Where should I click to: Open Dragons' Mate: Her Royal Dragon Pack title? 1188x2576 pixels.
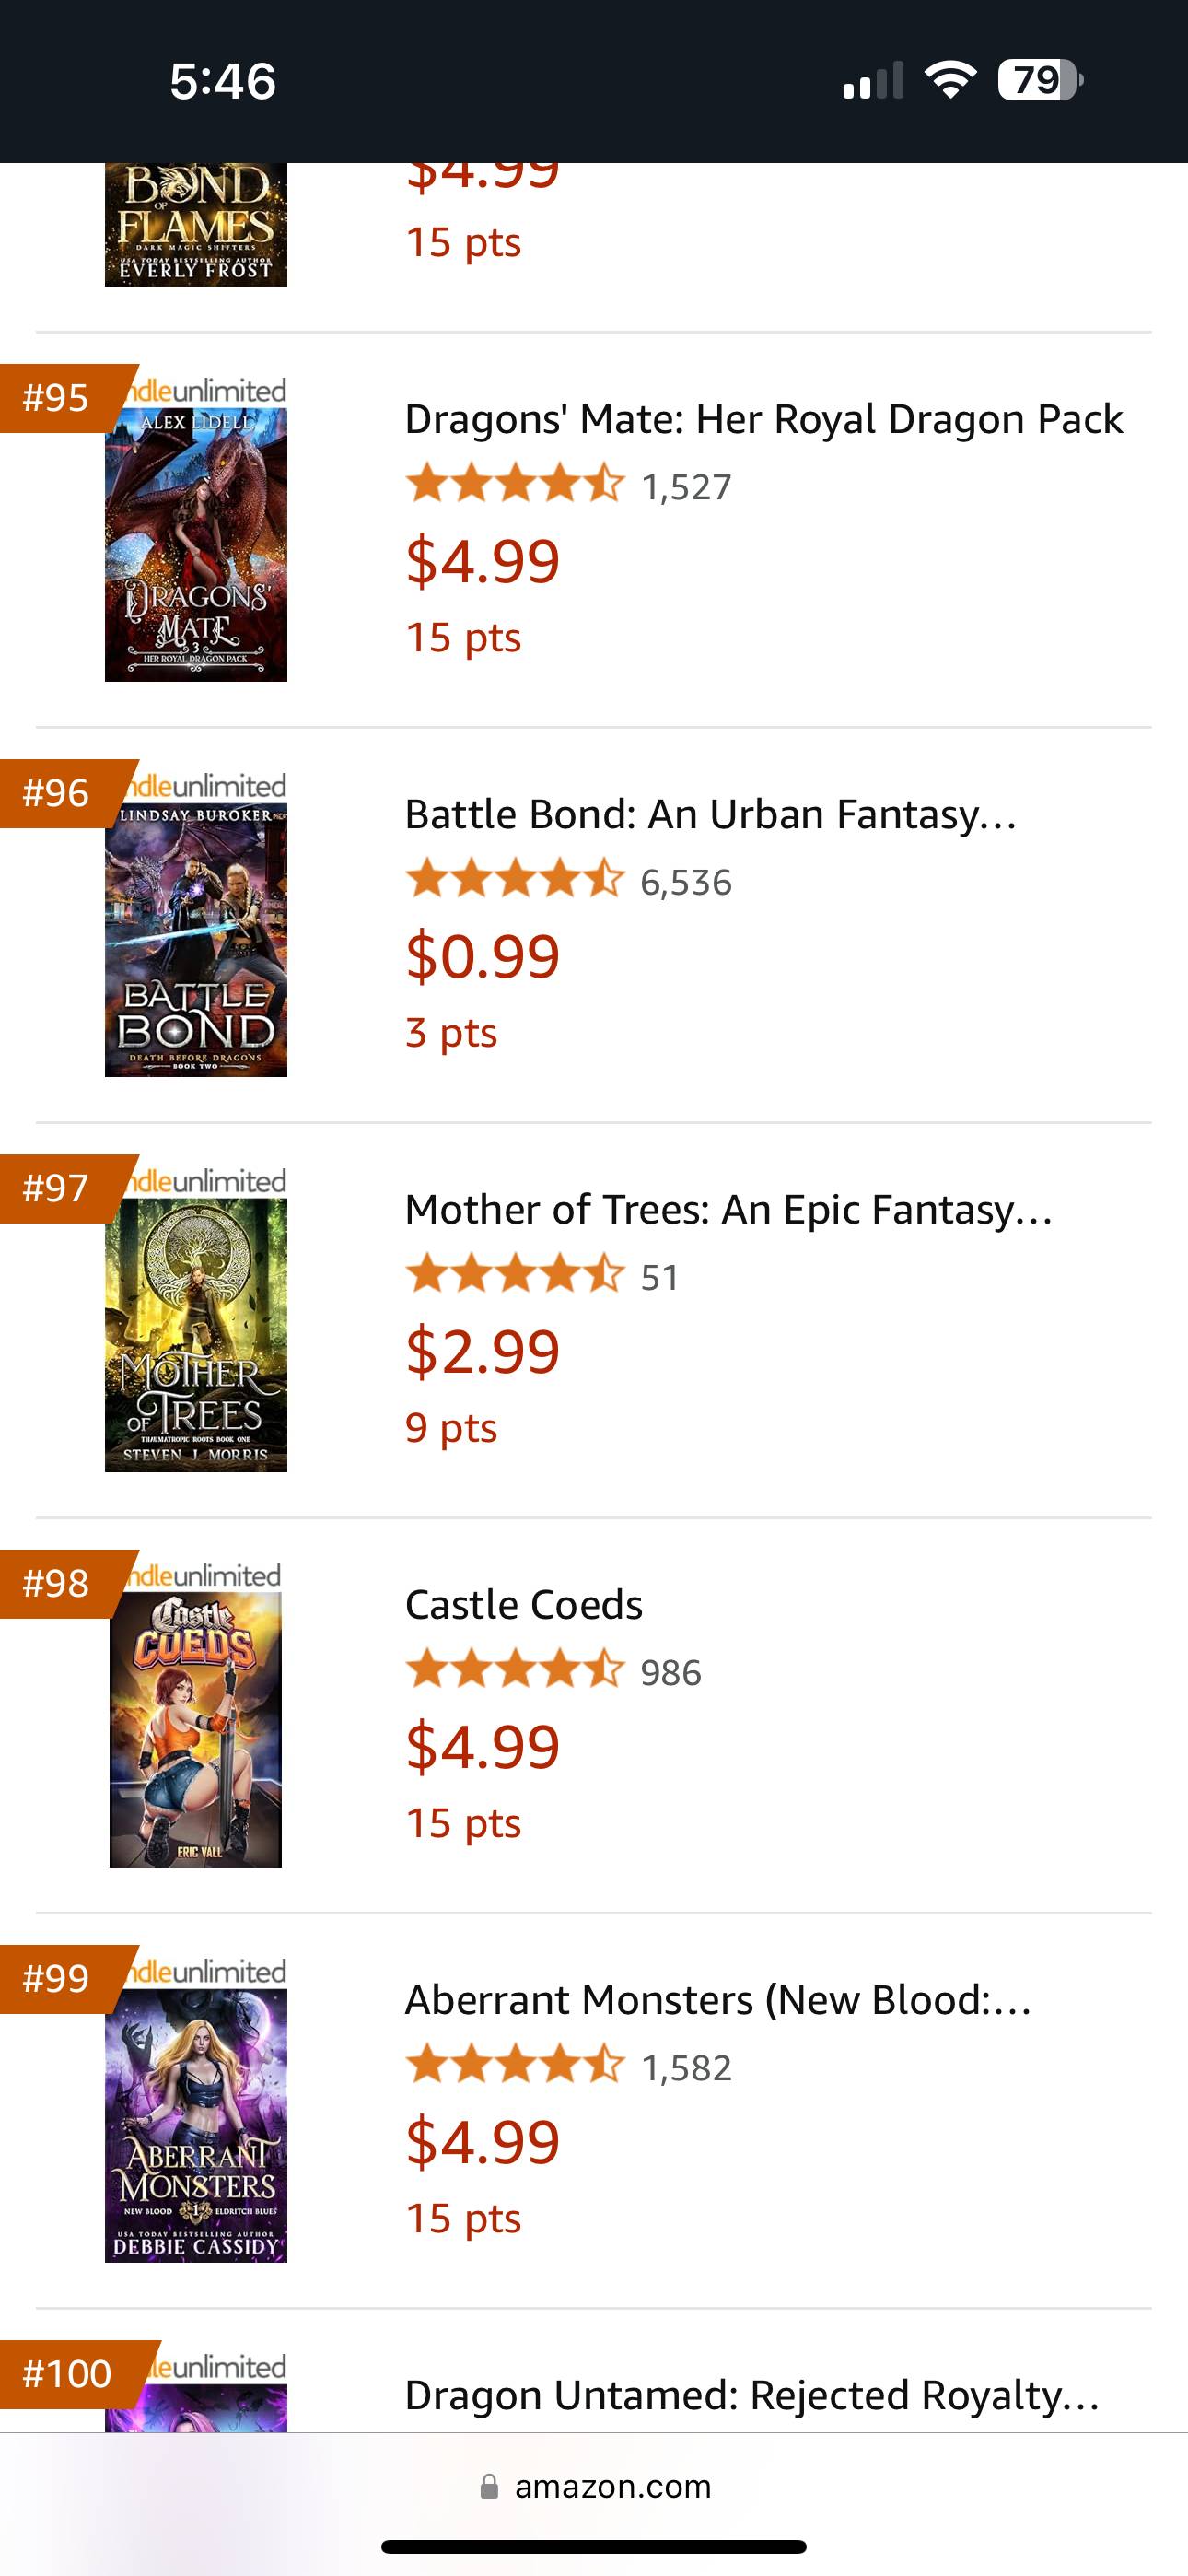coord(764,419)
